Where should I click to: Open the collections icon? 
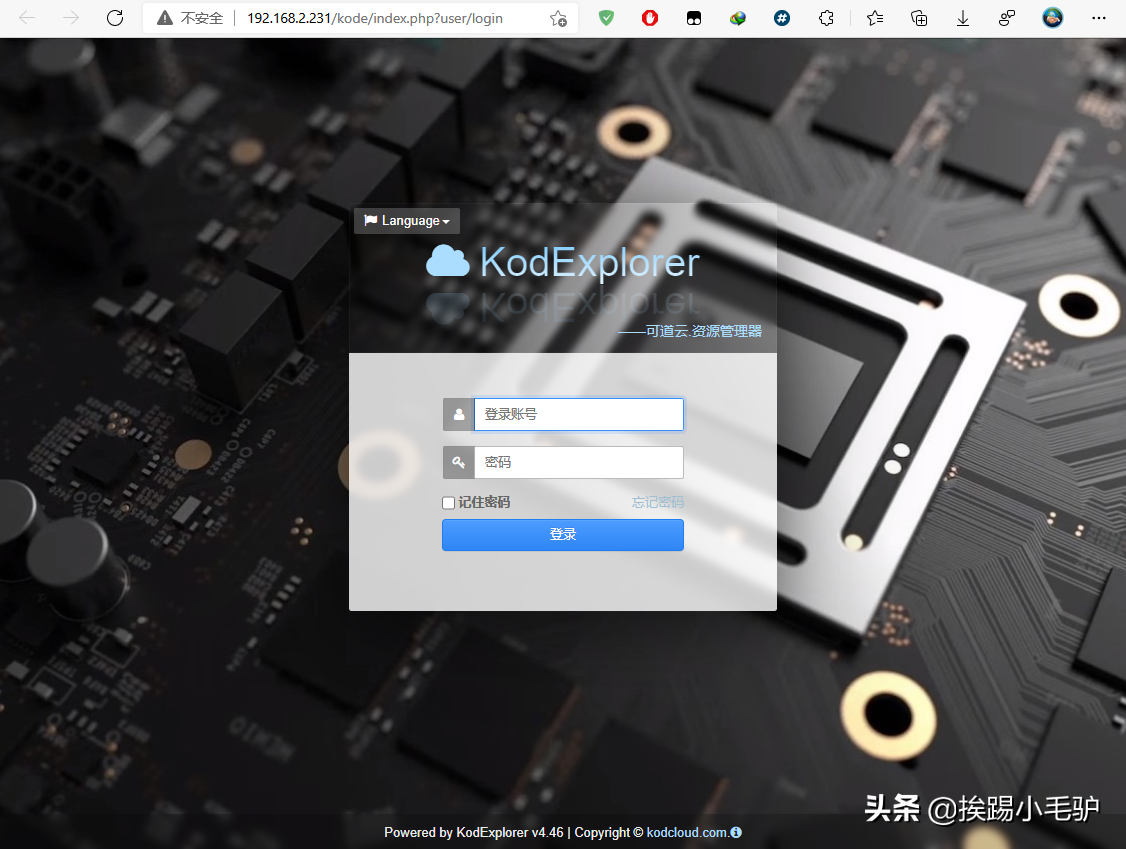coord(919,18)
